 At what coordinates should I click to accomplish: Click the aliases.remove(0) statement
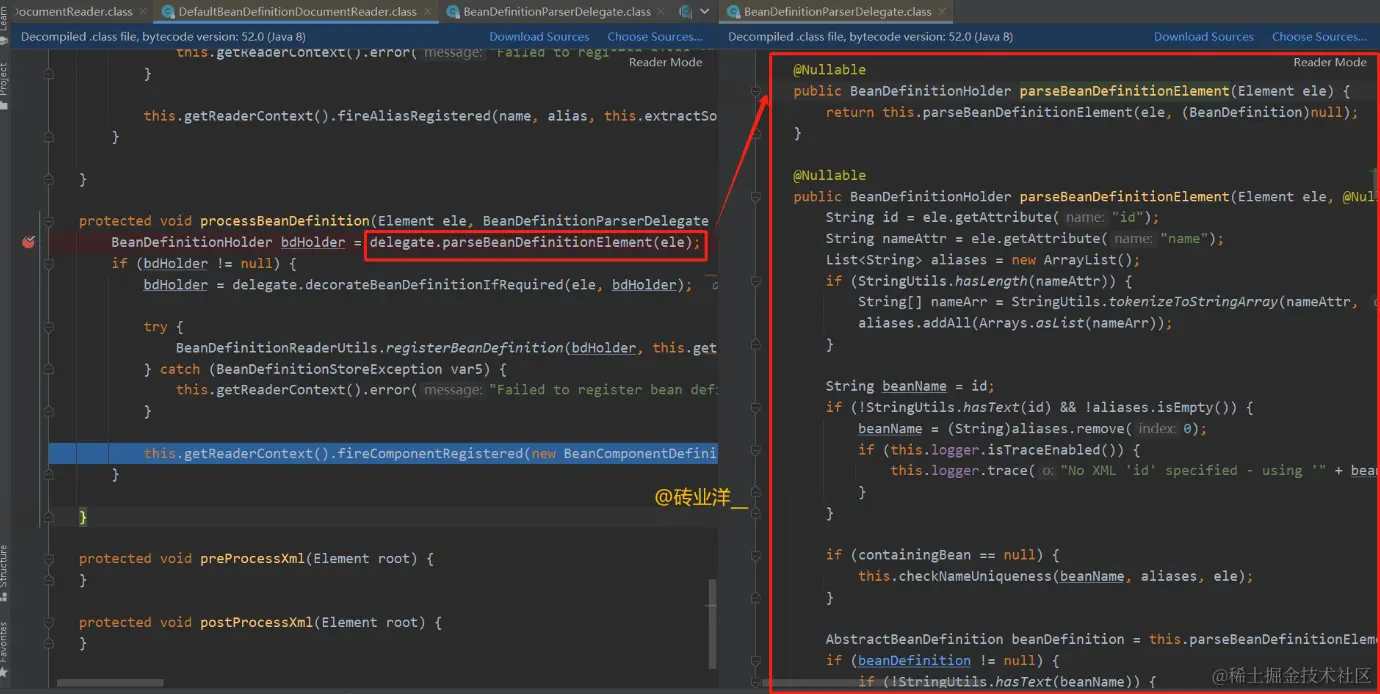click(x=1033, y=429)
